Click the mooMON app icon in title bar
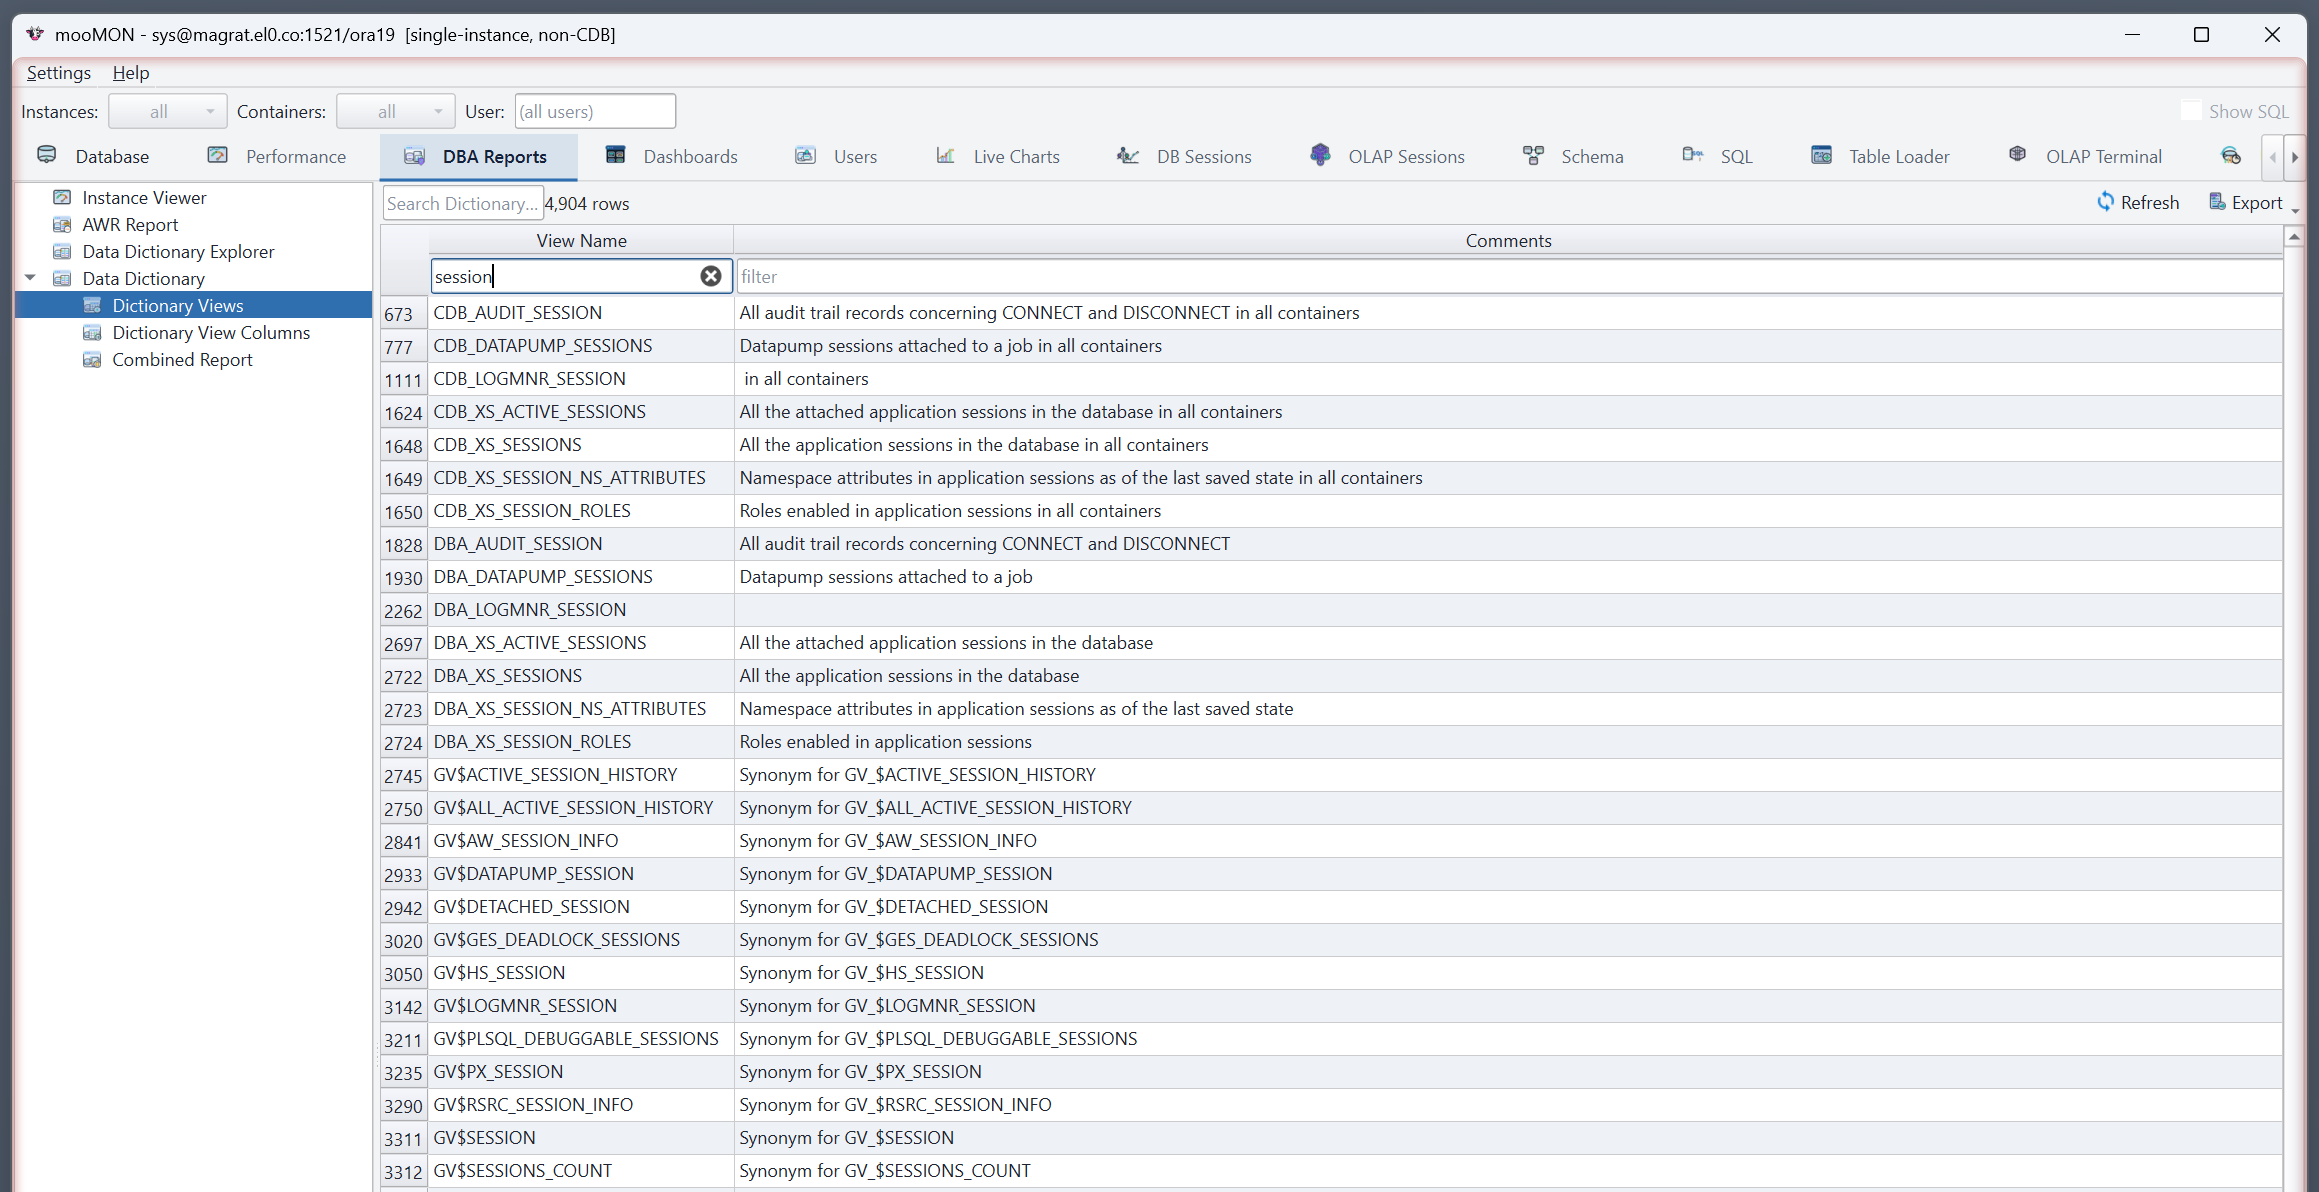The height and width of the screenshot is (1192, 2319). tap(35, 34)
